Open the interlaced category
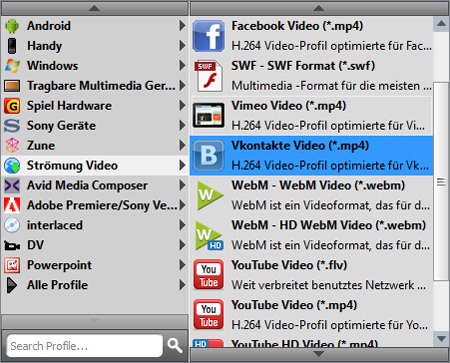Viewport: 450px width, 363px height. coord(95,225)
